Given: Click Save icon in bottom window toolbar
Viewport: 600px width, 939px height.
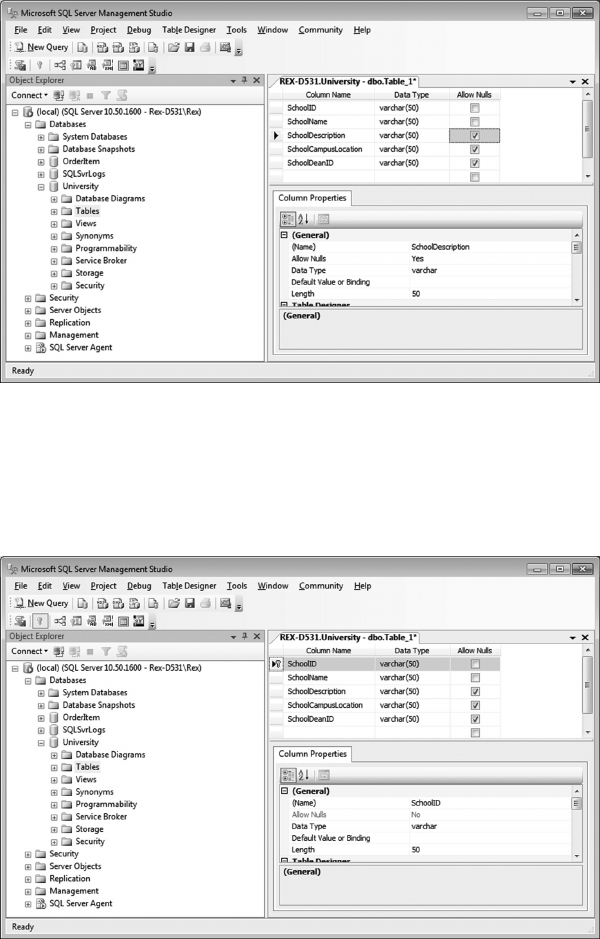Looking at the screenshot, I should [x=189, y=603].
